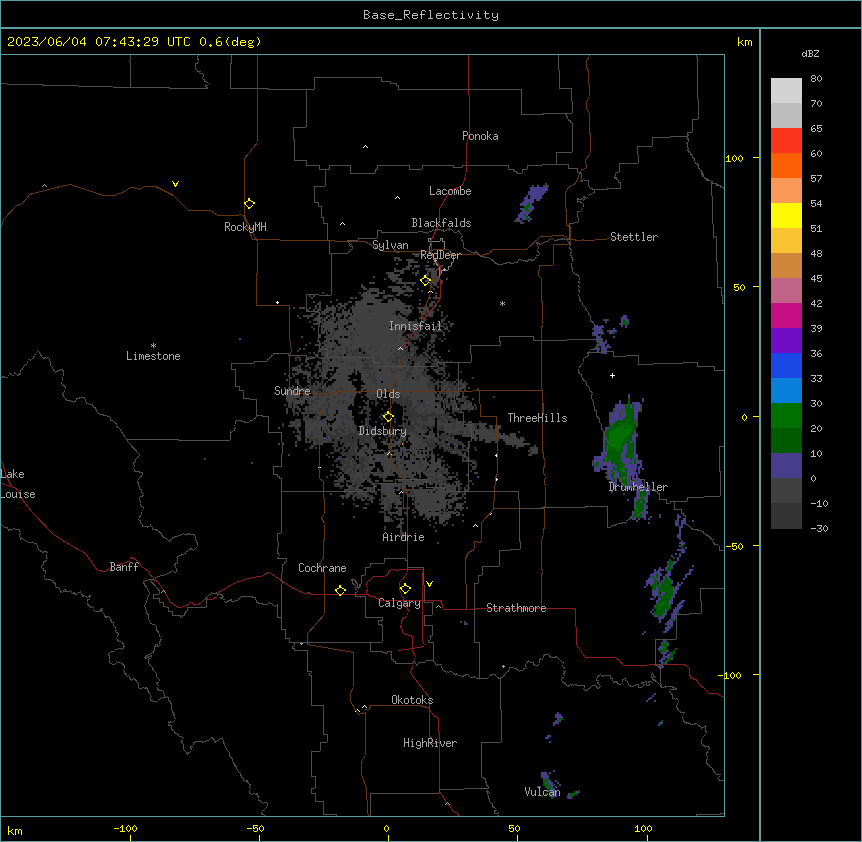Screen dimensions: 862x842
Task: Click the red 65 dBZ legend swatch
Action: tap(786, 140)
